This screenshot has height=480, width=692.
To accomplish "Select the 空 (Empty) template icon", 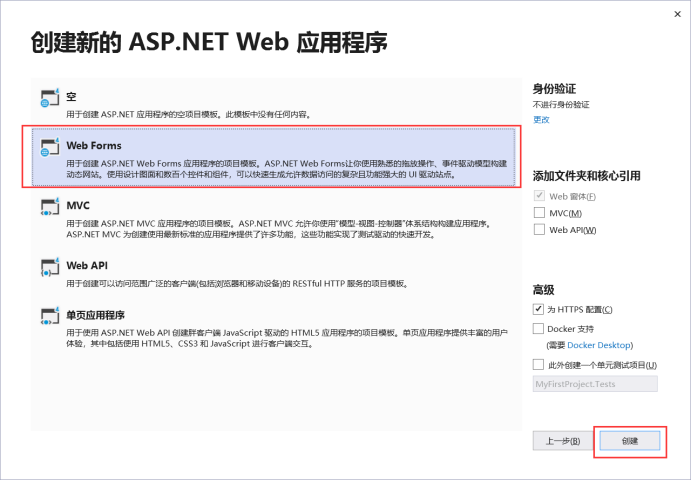I will coord(49,98).
